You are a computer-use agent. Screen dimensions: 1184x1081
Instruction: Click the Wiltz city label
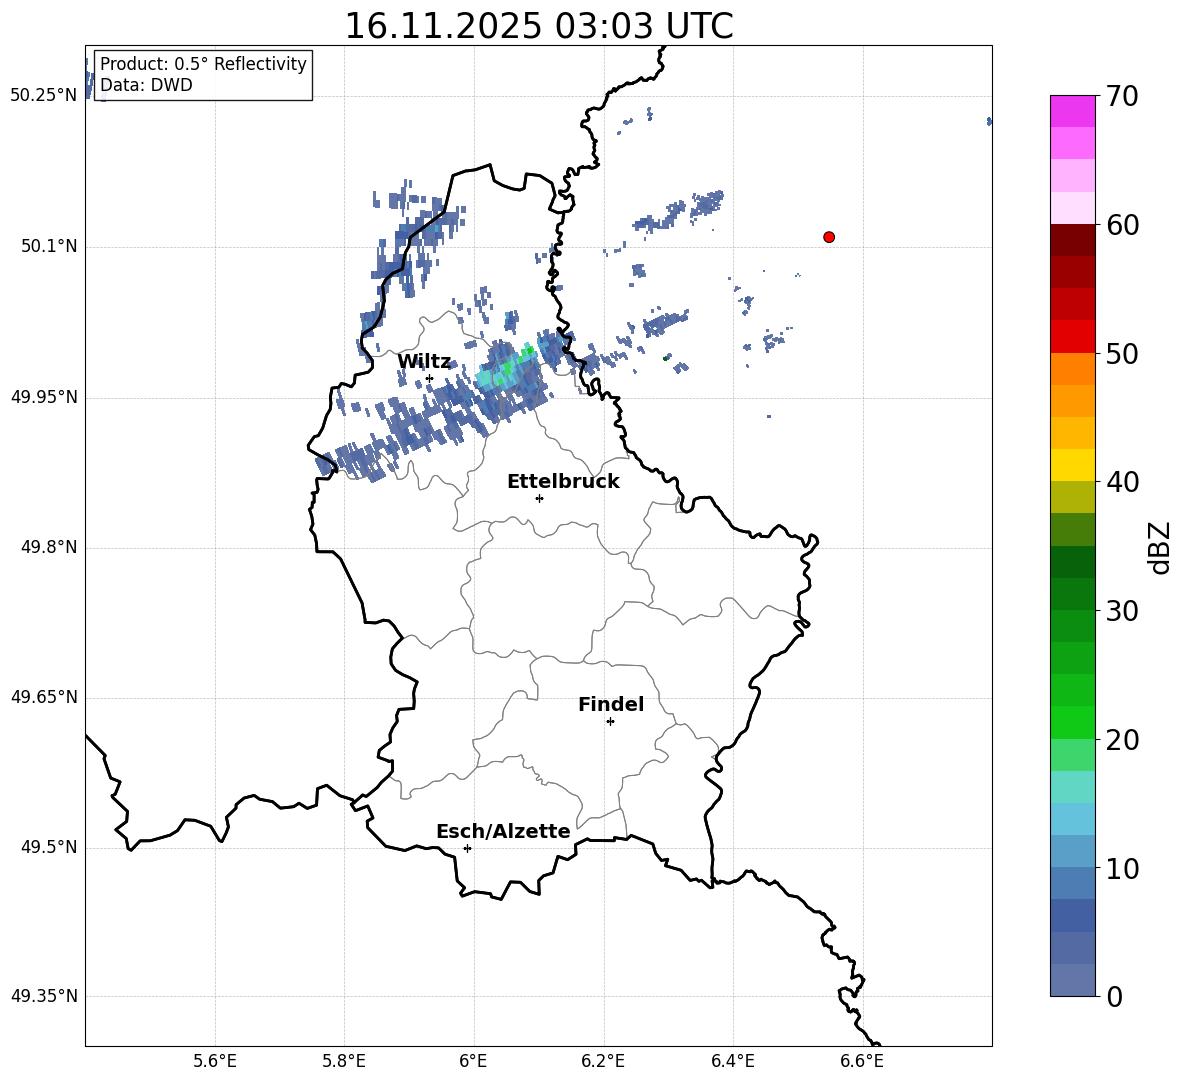(424, 362)
